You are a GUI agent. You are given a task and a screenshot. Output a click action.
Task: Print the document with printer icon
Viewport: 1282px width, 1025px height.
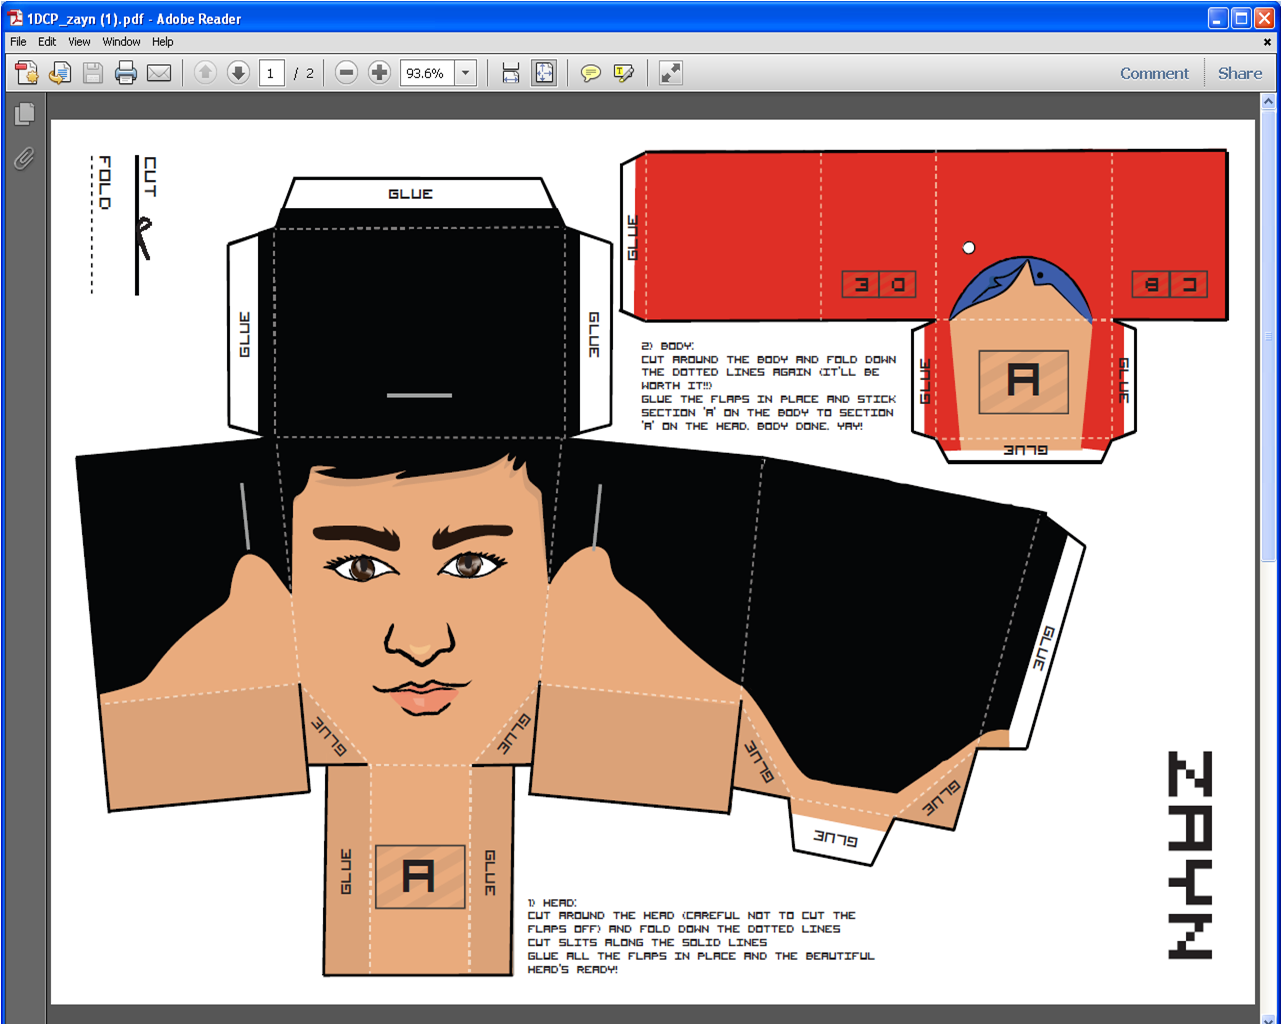126,73
